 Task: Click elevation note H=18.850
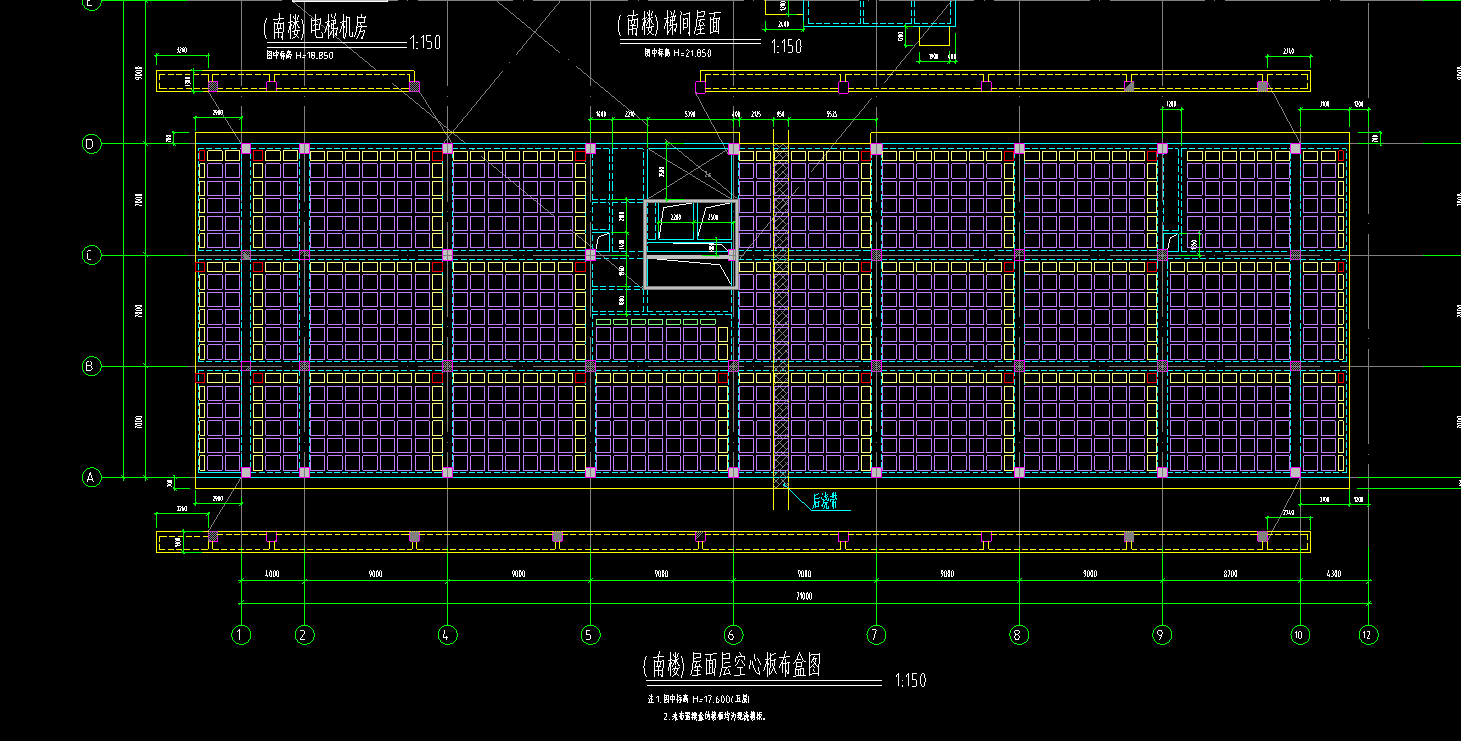pyautogui.click(x=300, y=55)
